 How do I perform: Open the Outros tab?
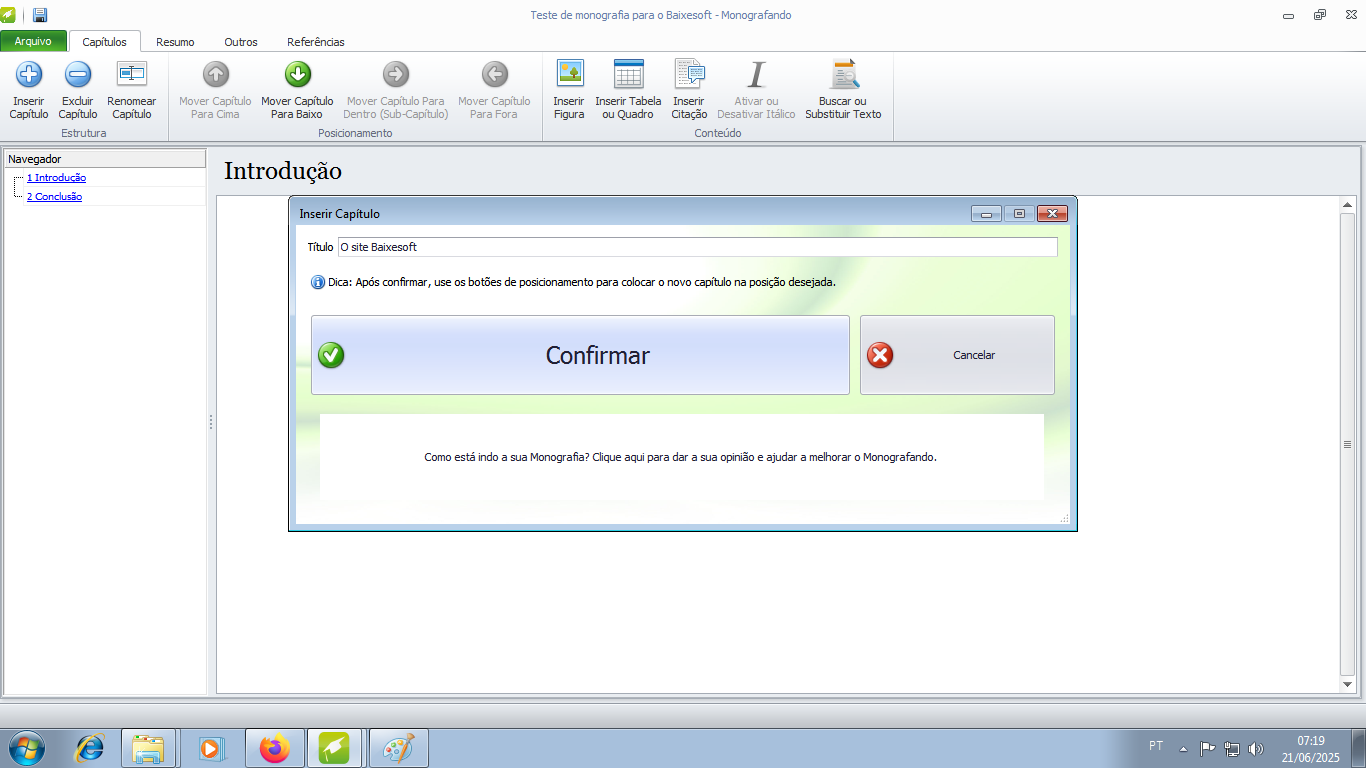point(241,42)
